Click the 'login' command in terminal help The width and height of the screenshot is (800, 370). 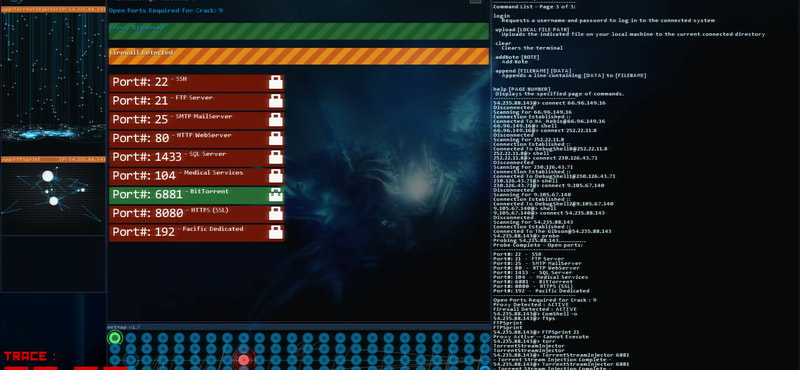coord(502,16)
